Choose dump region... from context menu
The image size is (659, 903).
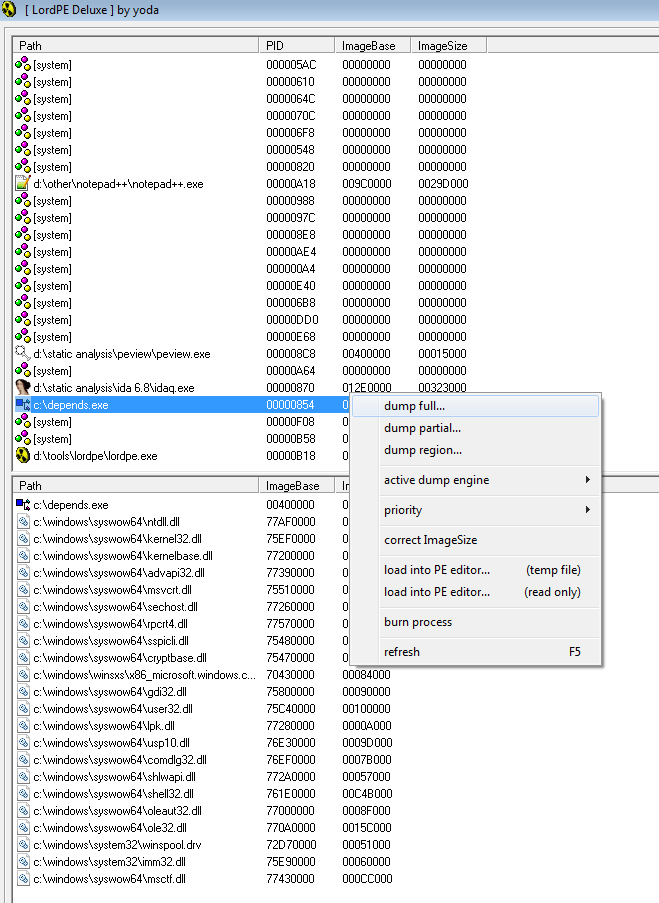(x=475, y=450)
